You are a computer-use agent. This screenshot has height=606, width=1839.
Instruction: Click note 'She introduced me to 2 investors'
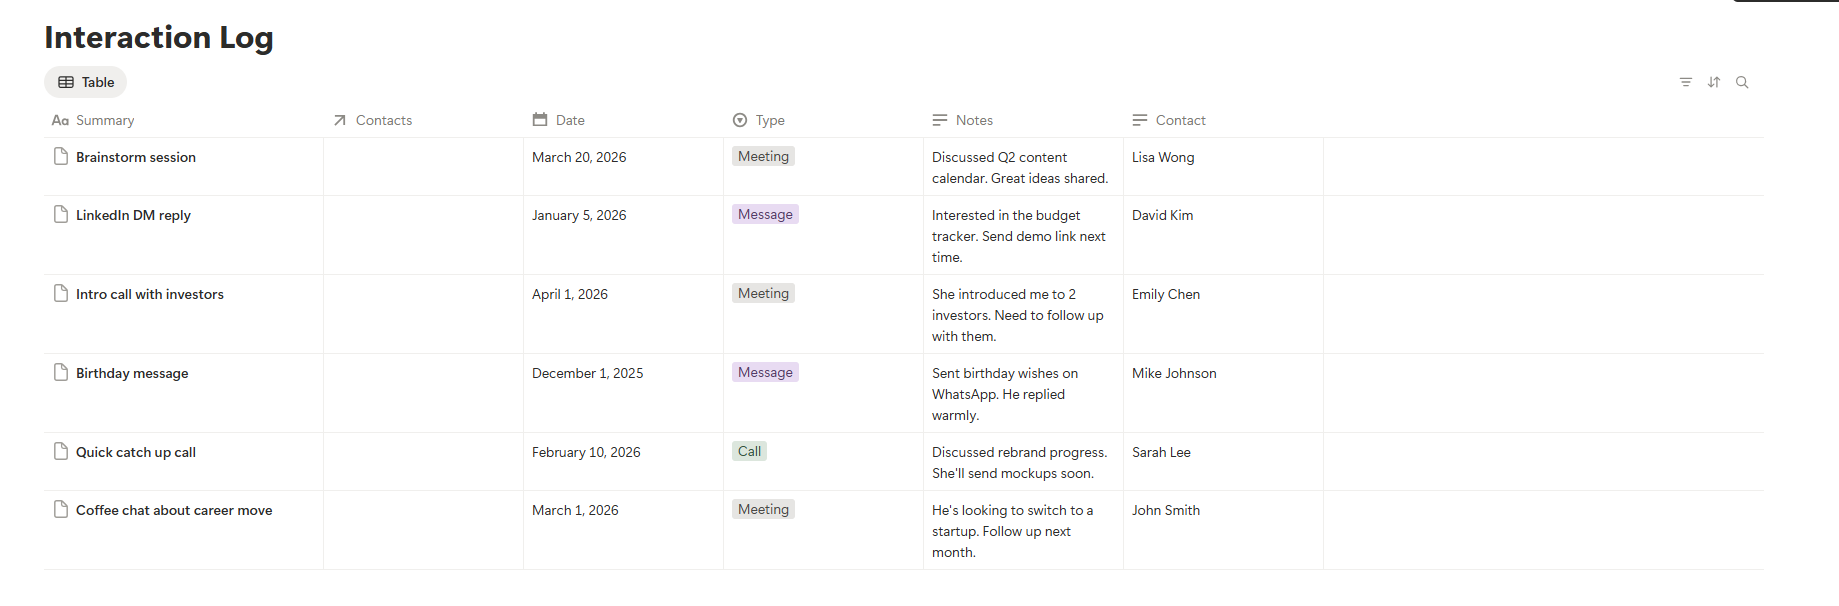1018,315
